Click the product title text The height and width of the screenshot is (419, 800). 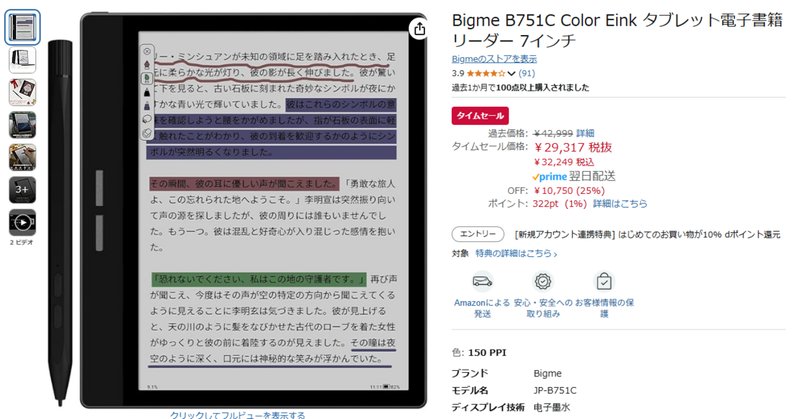pos(617,30)
